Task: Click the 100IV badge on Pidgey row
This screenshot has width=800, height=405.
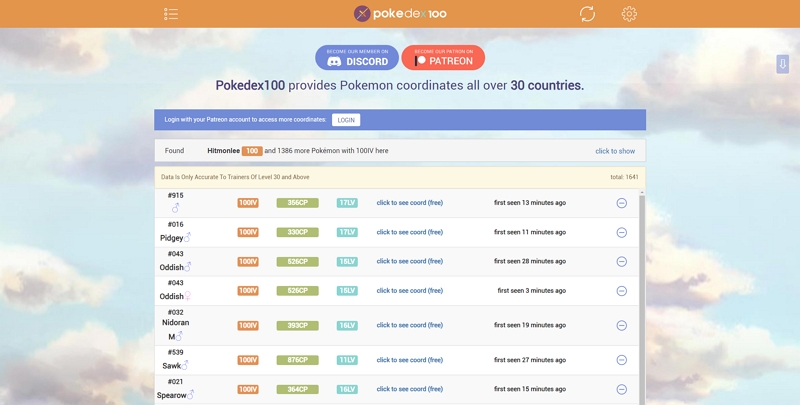Action: (248, 232)
